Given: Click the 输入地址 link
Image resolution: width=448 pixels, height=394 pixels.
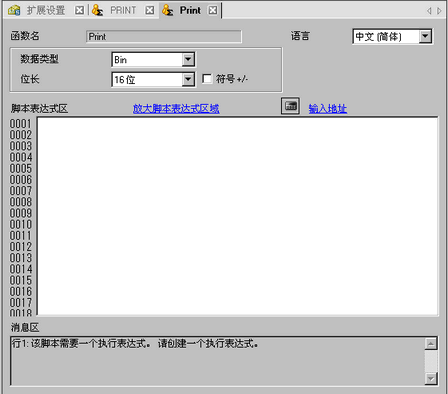Looking at the screenshot, I should tap(328, 109).
